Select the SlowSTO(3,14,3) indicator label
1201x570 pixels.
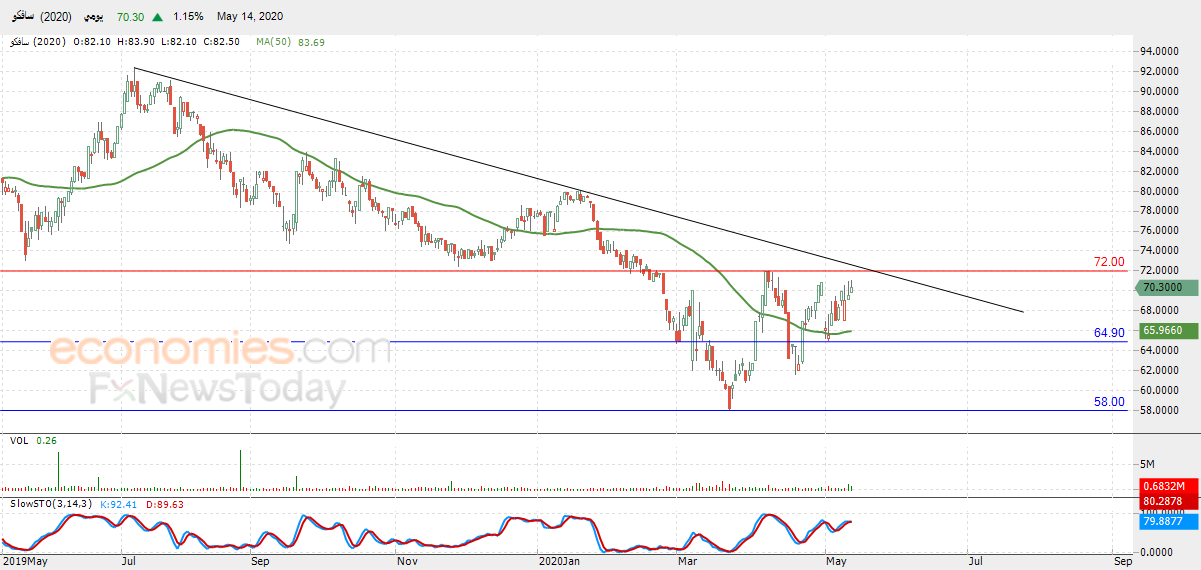[x=50, y=503]
